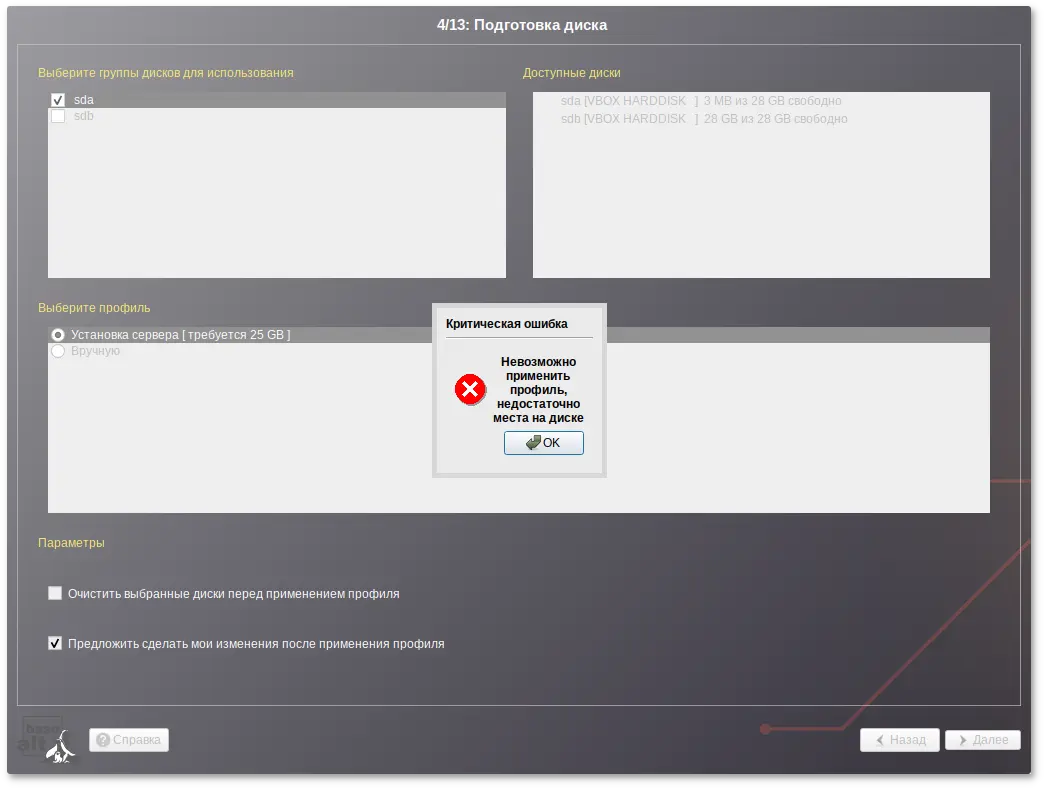1044x788 pixels.
Task: Click the question mark help icon
Action: 103,739
